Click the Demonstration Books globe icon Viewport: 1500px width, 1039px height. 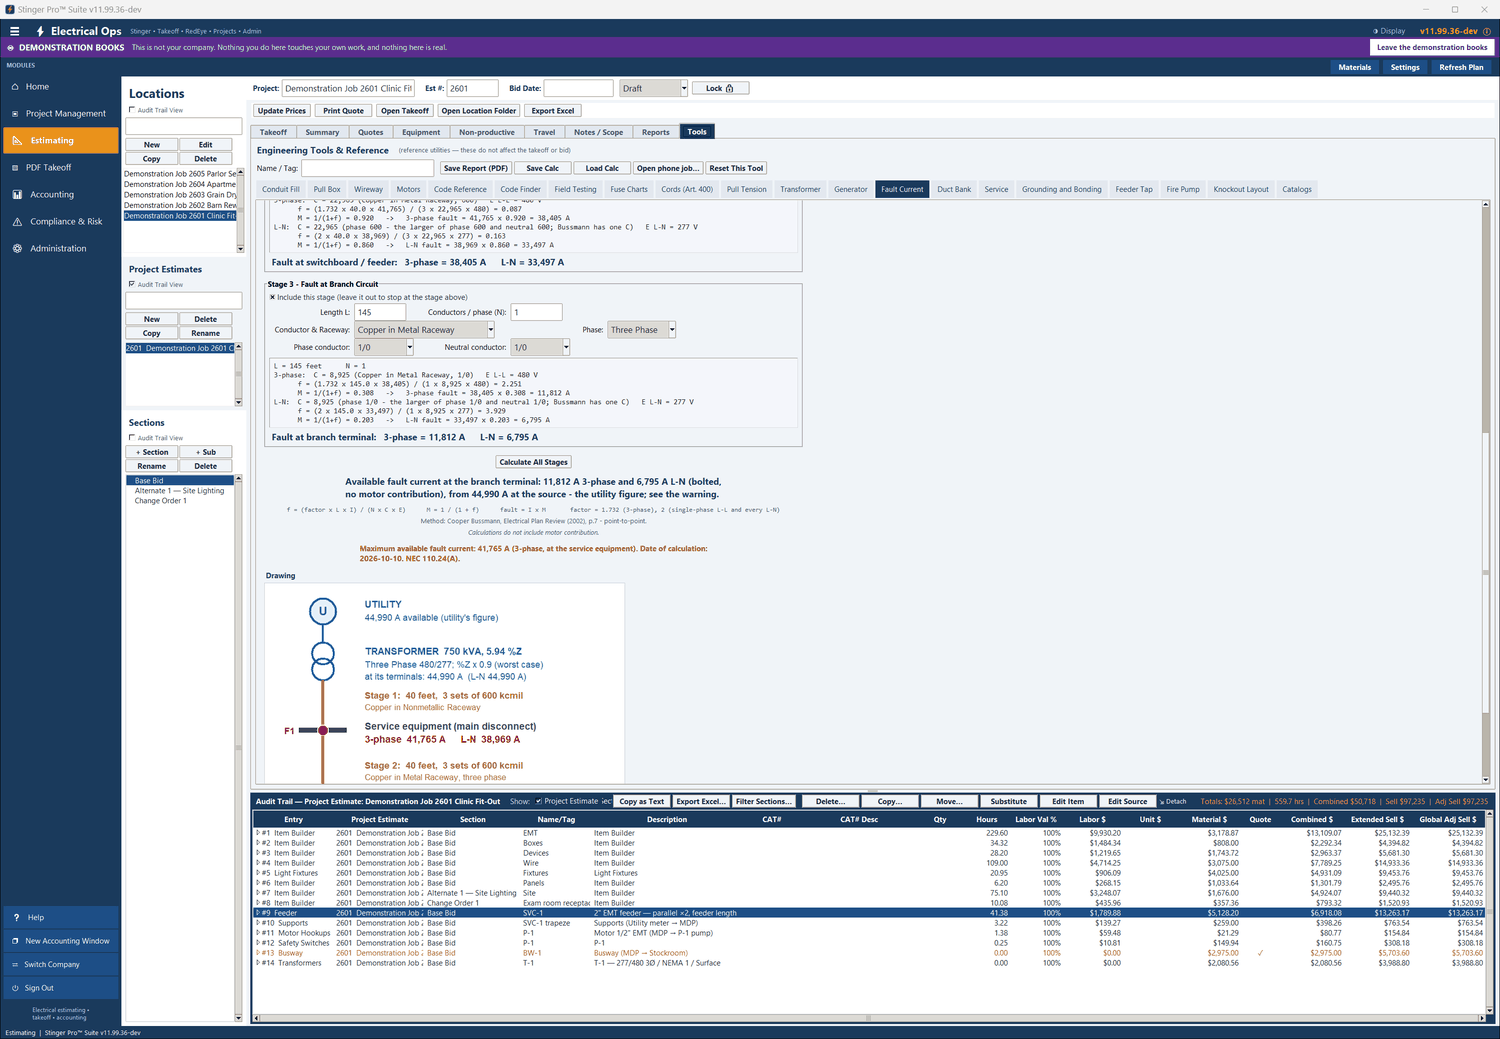(11, 47)
